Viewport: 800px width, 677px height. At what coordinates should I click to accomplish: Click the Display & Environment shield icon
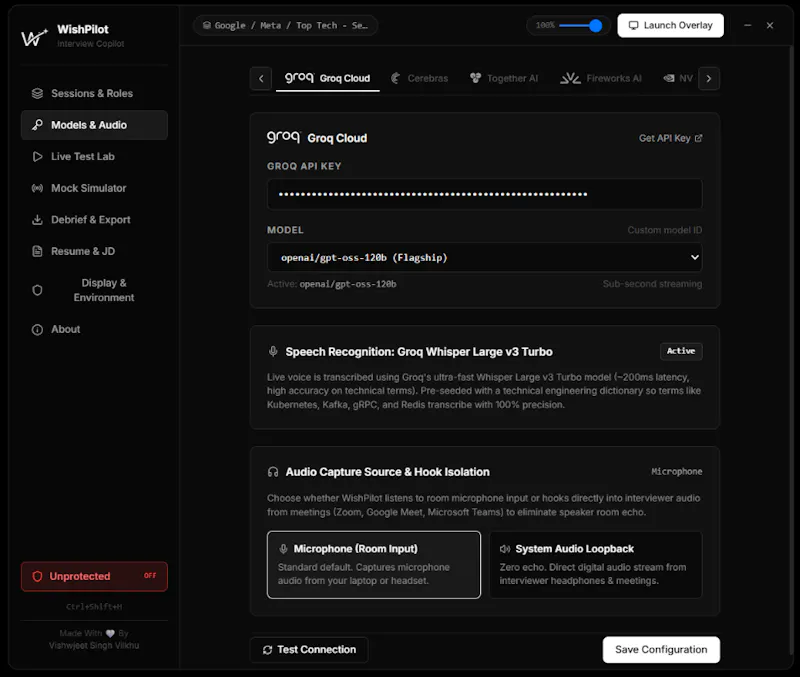(37, 290)
